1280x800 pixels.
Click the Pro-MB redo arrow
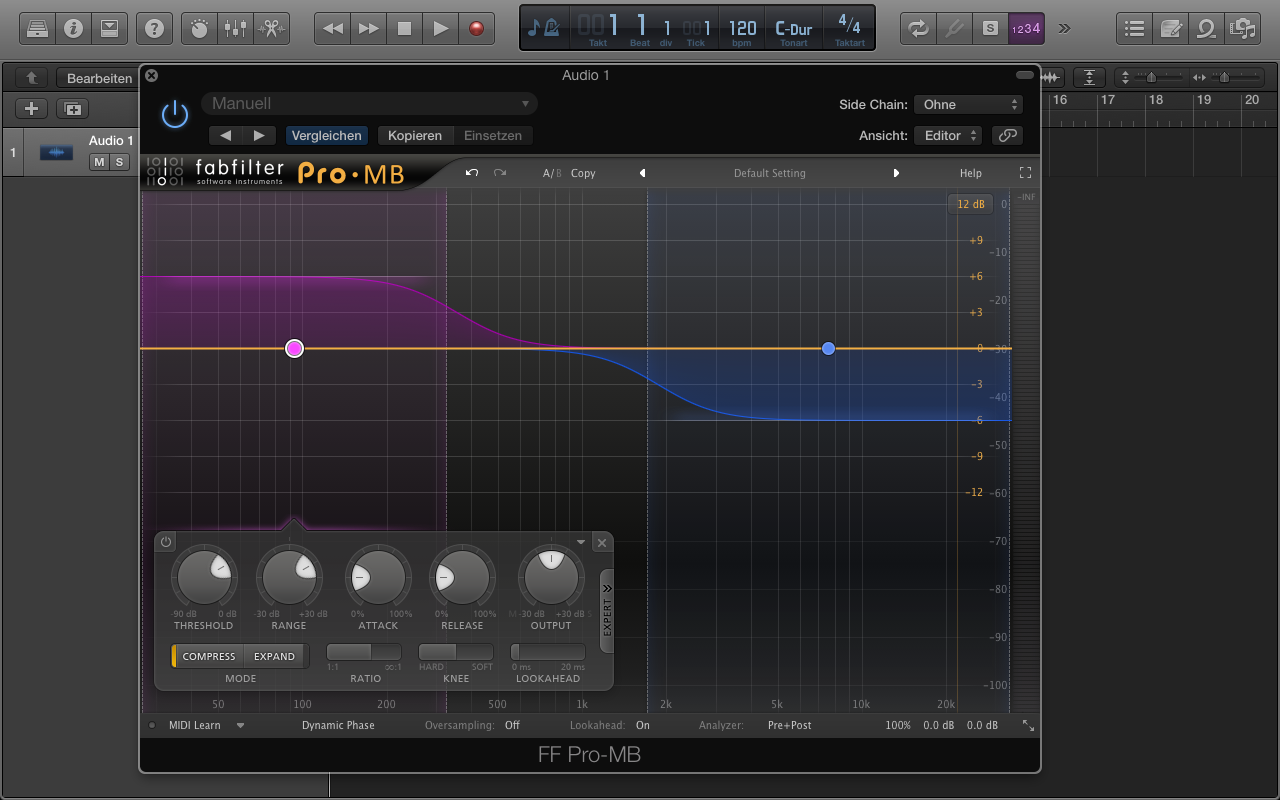click(500, 173)
